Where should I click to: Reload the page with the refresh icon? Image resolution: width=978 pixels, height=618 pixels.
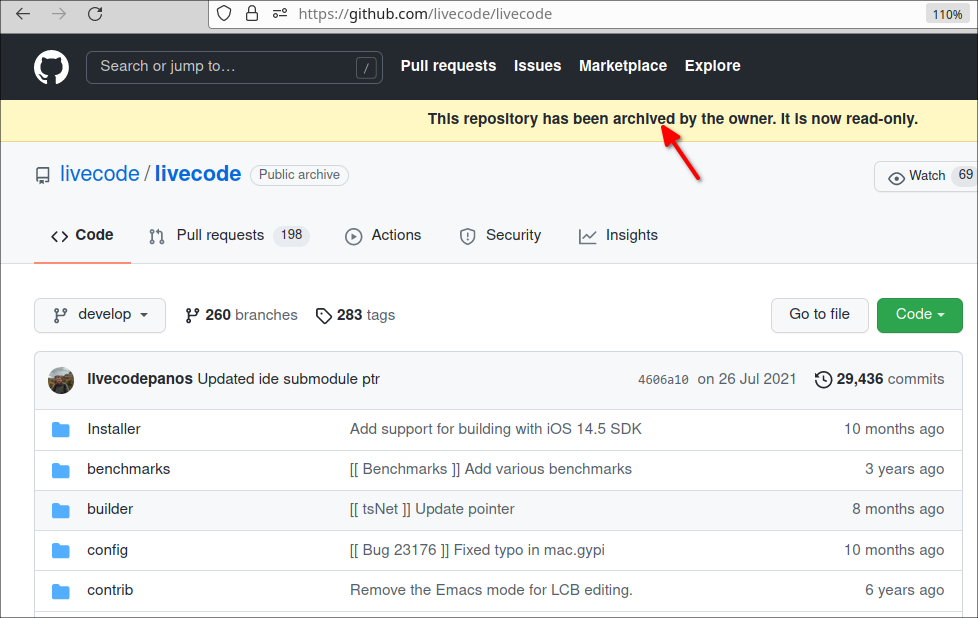tap(95, 14)
